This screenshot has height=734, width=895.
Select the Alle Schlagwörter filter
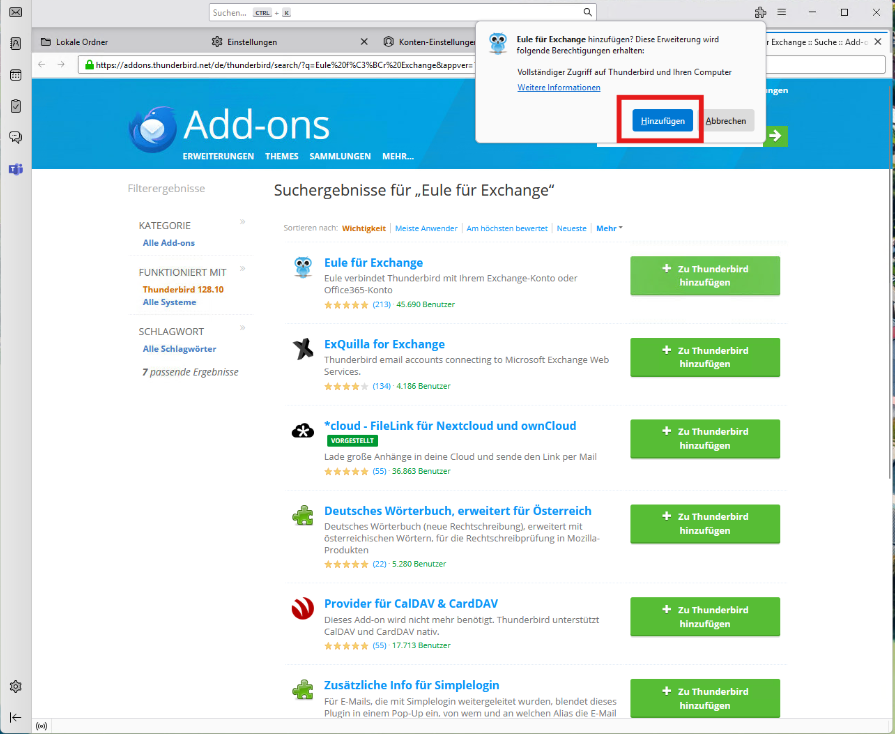tap(179, 349)
